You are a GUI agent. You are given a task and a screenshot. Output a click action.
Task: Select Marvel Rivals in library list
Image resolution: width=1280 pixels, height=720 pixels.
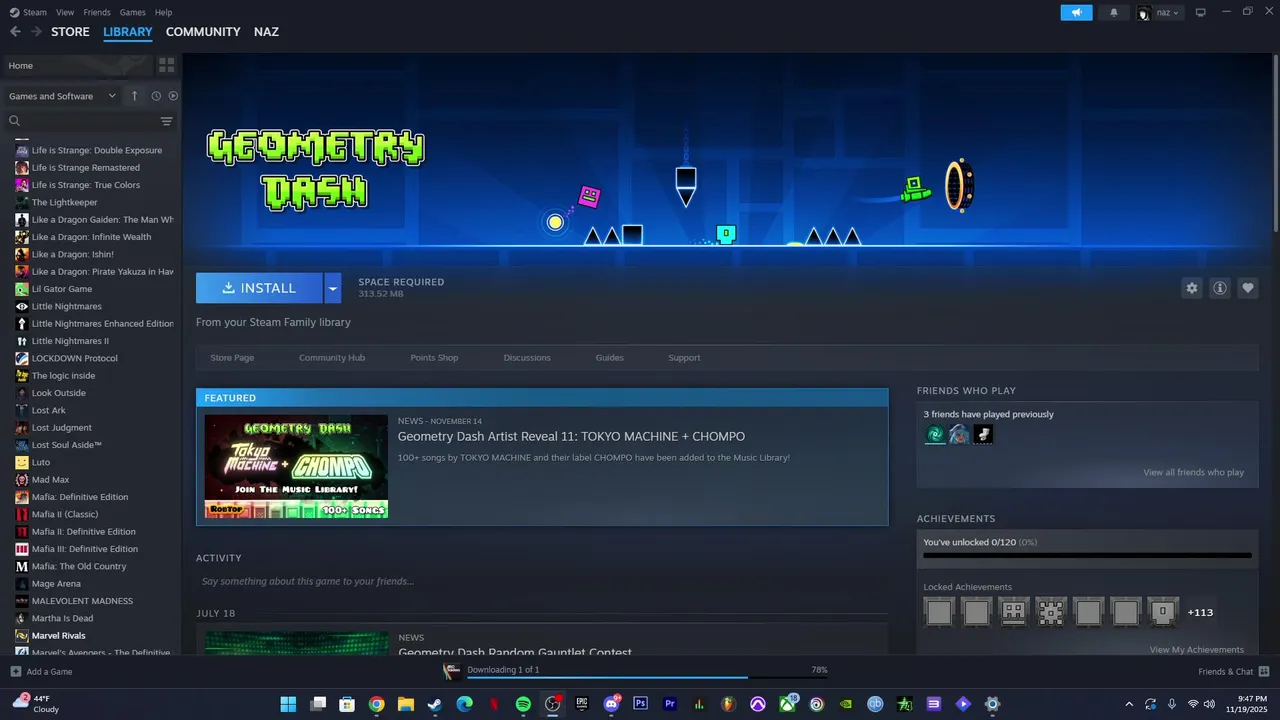pyautogui.click(x=58, y=636)
